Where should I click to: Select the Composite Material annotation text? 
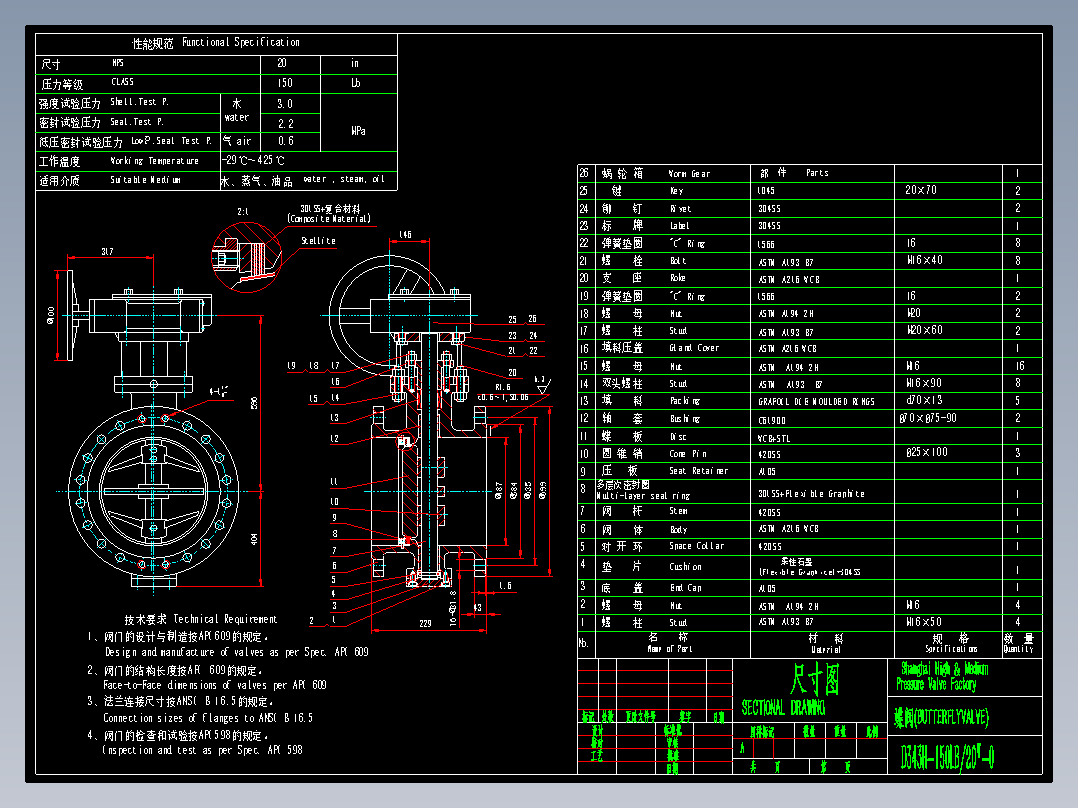point(329,218)
